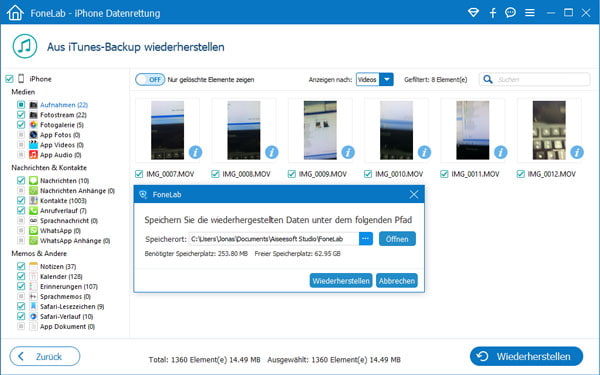Click the Safari-Lesezeichen bookmark icon

click(x=34, y=306)
